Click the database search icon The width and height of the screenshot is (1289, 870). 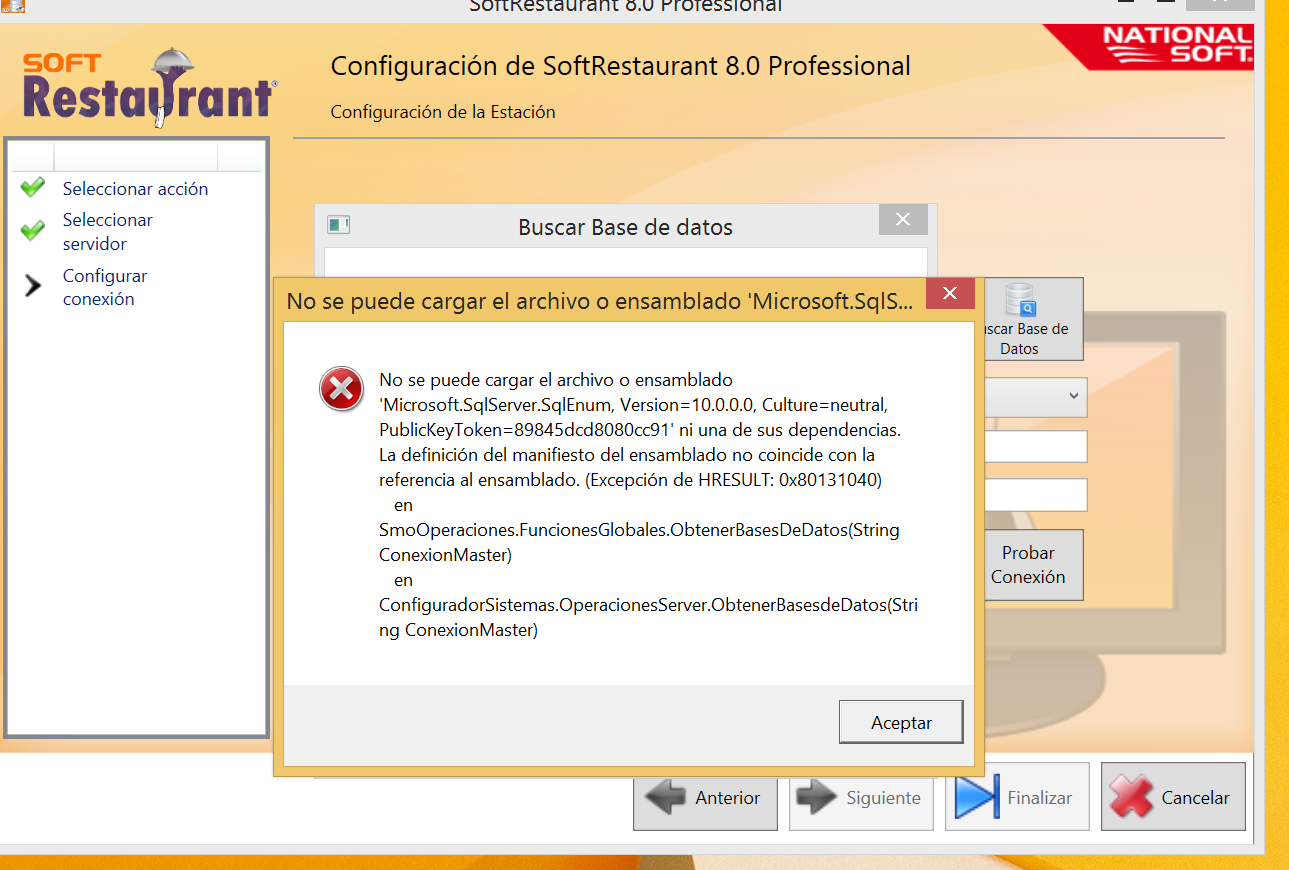1021,299
